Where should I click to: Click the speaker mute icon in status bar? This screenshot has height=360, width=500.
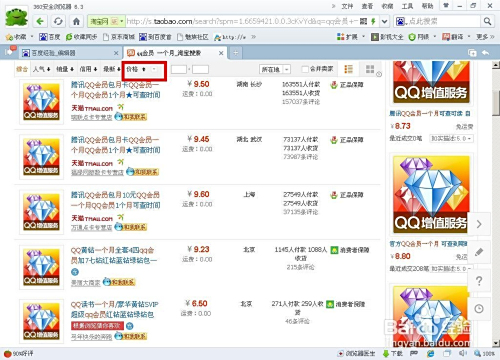(463, 353)
